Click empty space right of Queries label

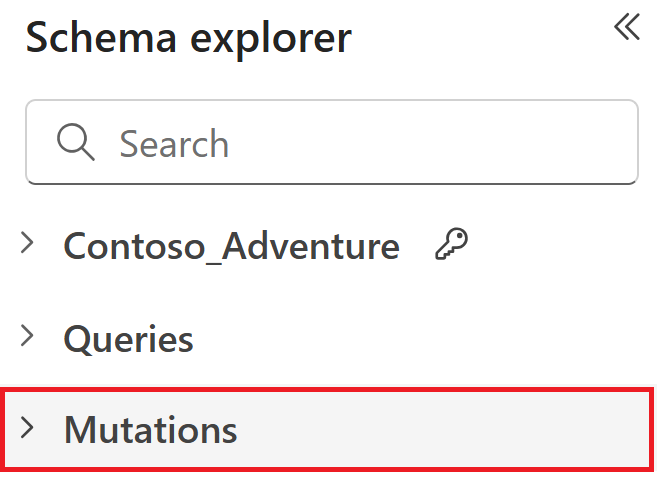[x=420, y=339]
